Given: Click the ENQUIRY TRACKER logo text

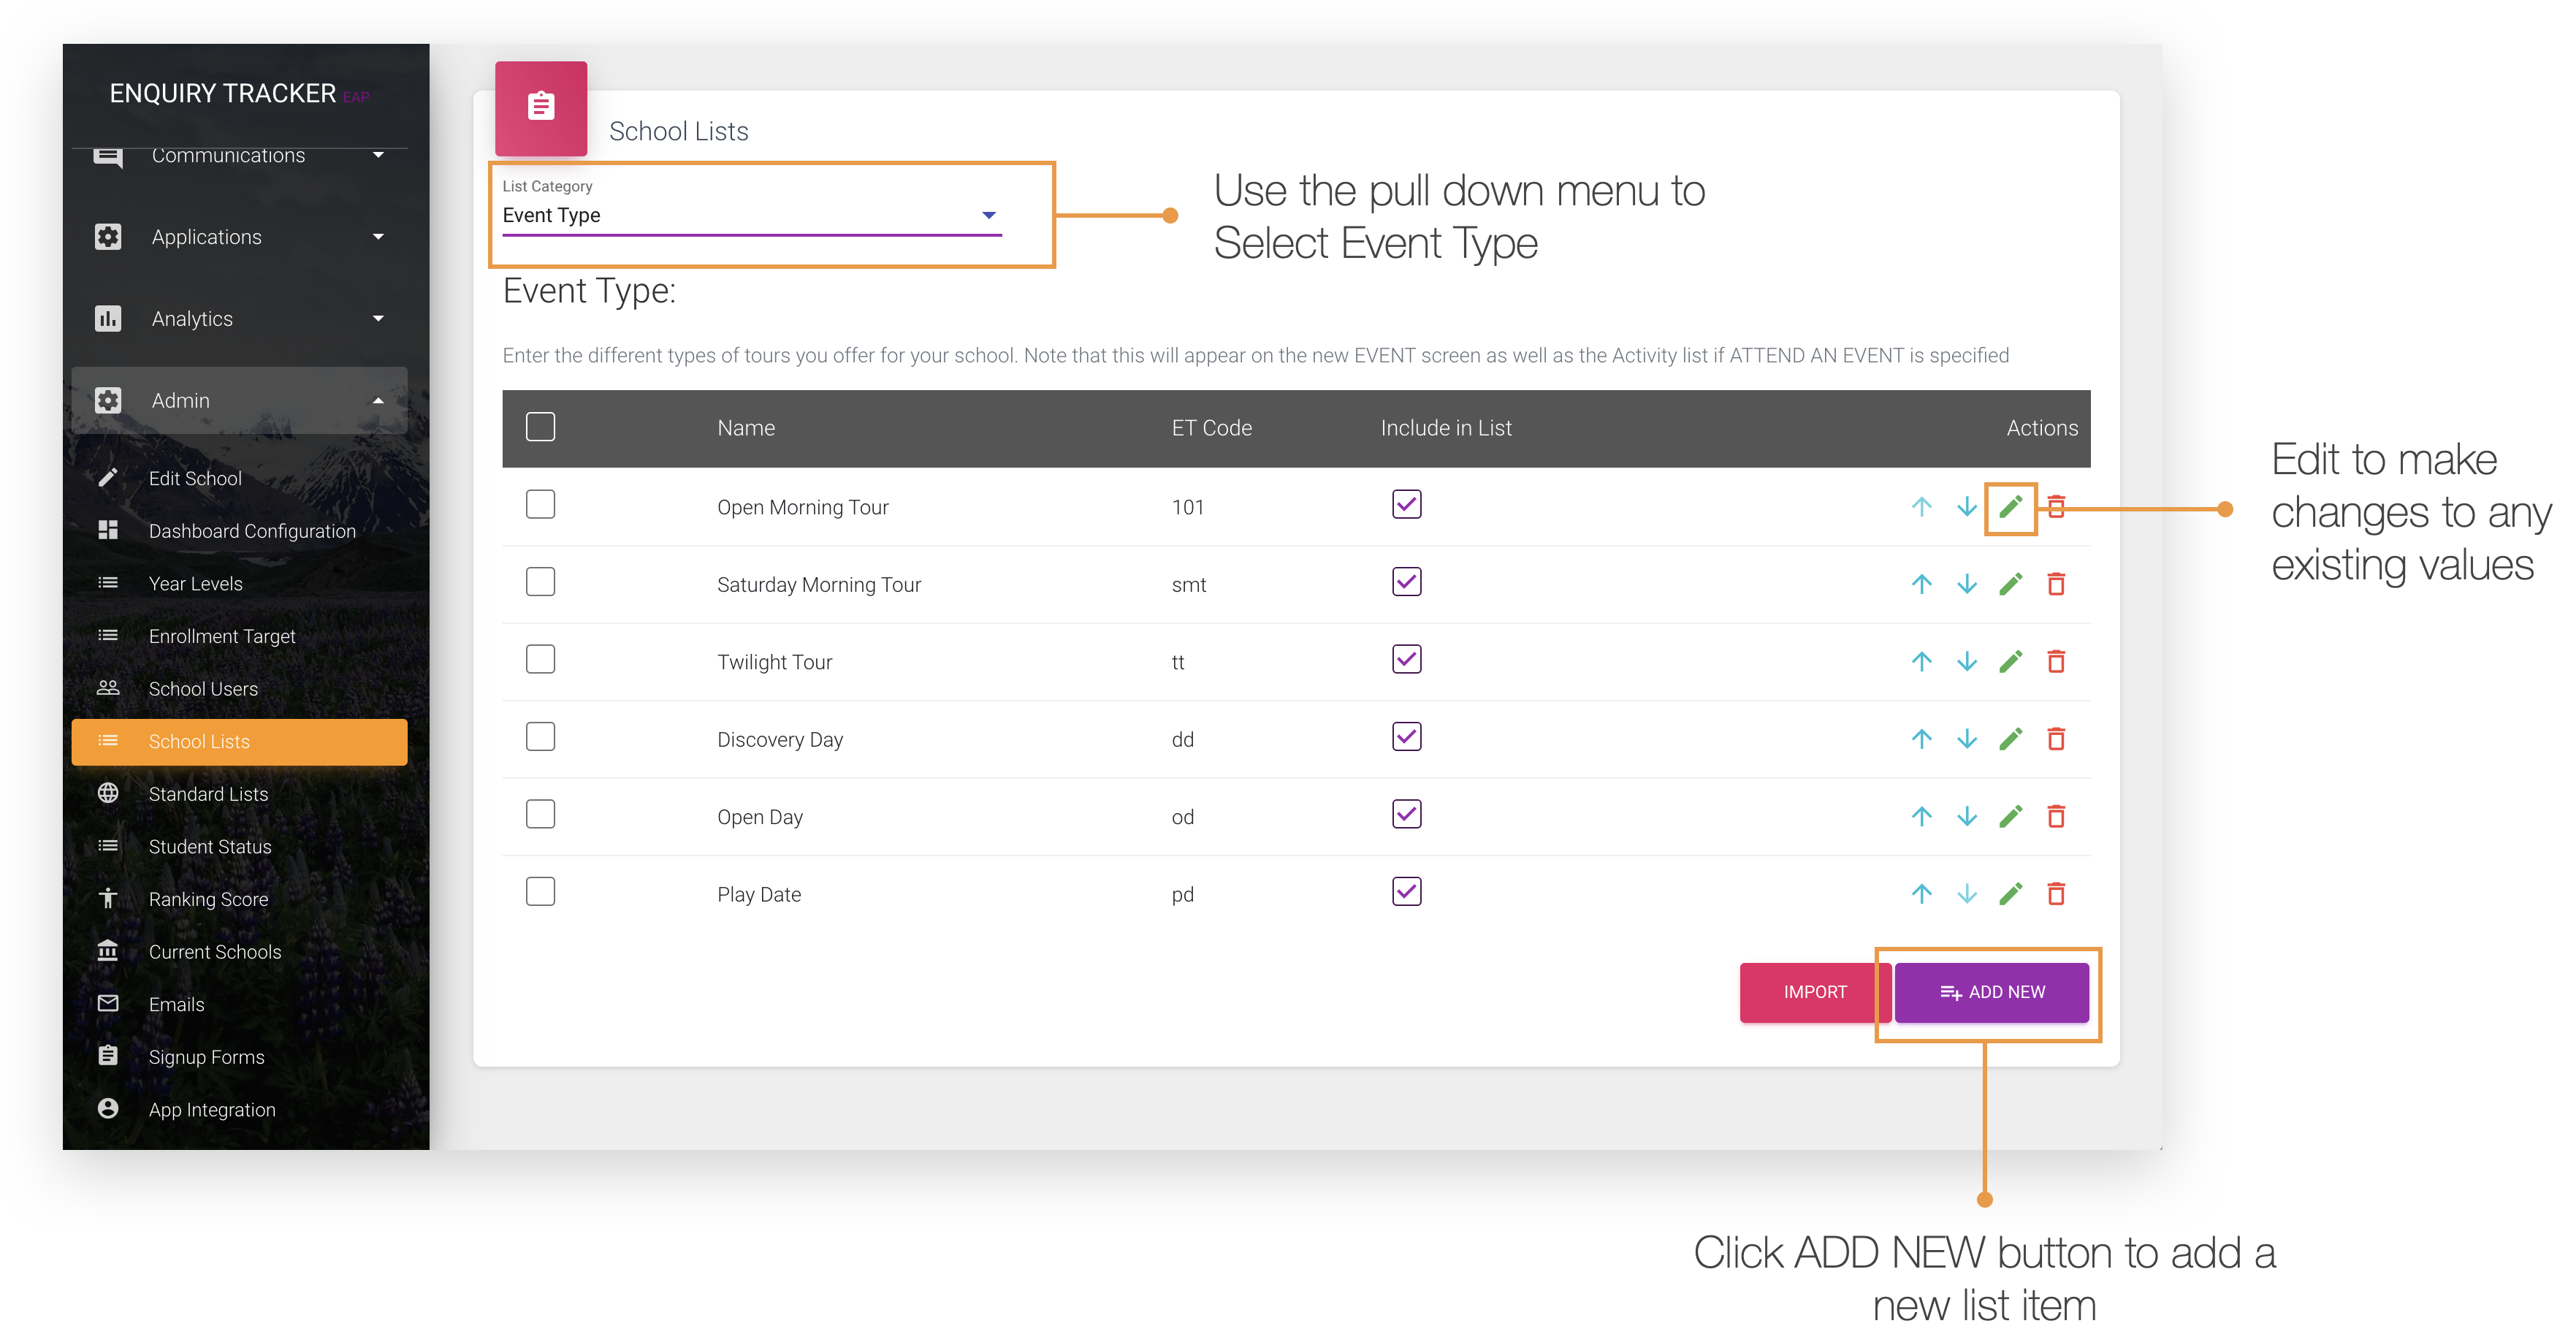Looking at the screenshot, I should coord(222,94).
